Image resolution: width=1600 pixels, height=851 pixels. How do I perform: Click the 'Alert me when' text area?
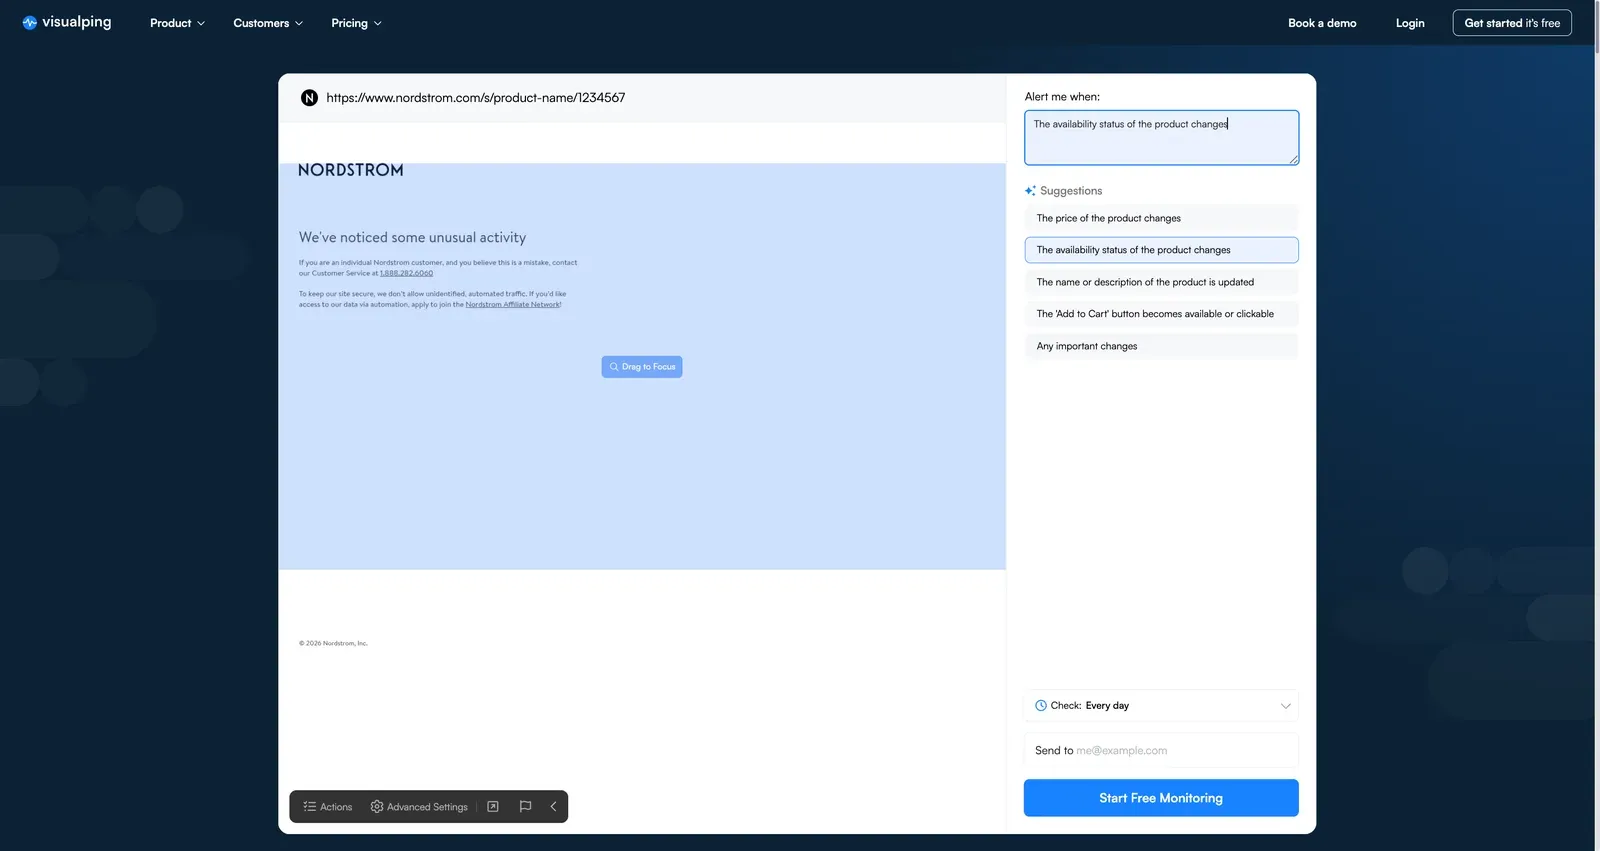(1160, 138)
